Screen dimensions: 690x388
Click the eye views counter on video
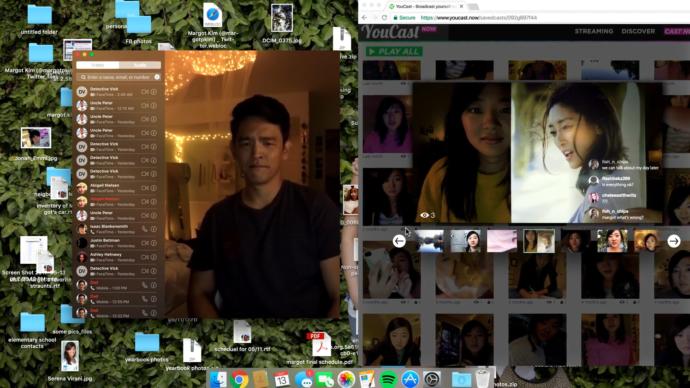427,215
